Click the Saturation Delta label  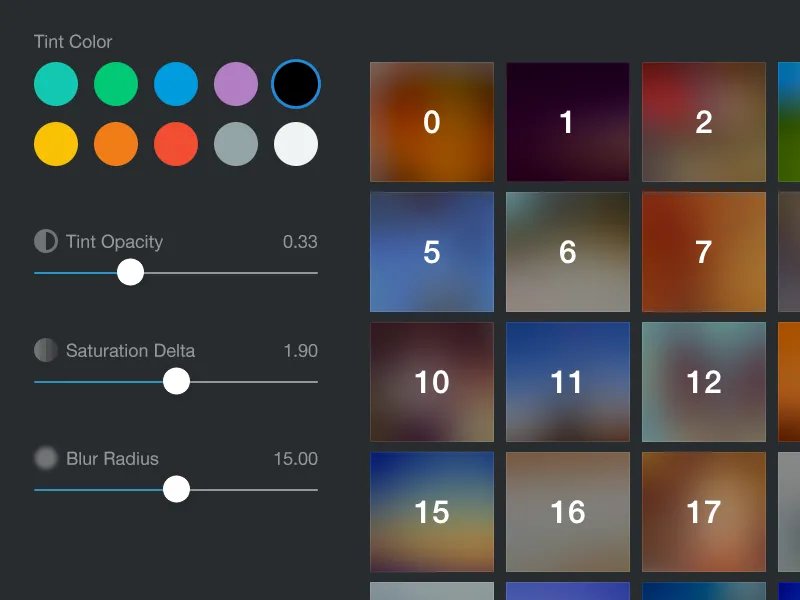(130, 351)
